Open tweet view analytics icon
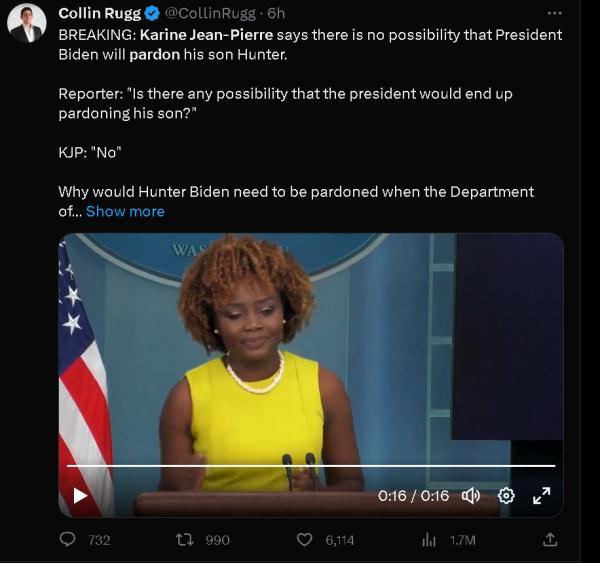Screen dimensions: 600x563 [x=429, y=540]
